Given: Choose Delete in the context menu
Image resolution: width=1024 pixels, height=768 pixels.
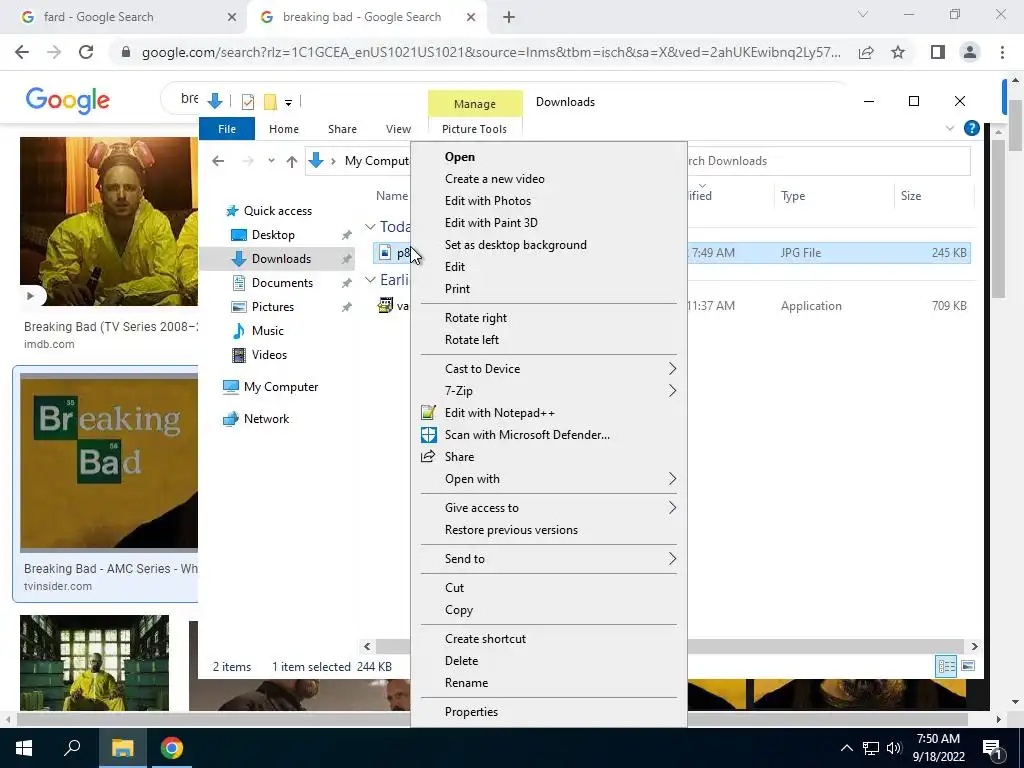Looking at the screenshot, I should click(x=461, y=661).
